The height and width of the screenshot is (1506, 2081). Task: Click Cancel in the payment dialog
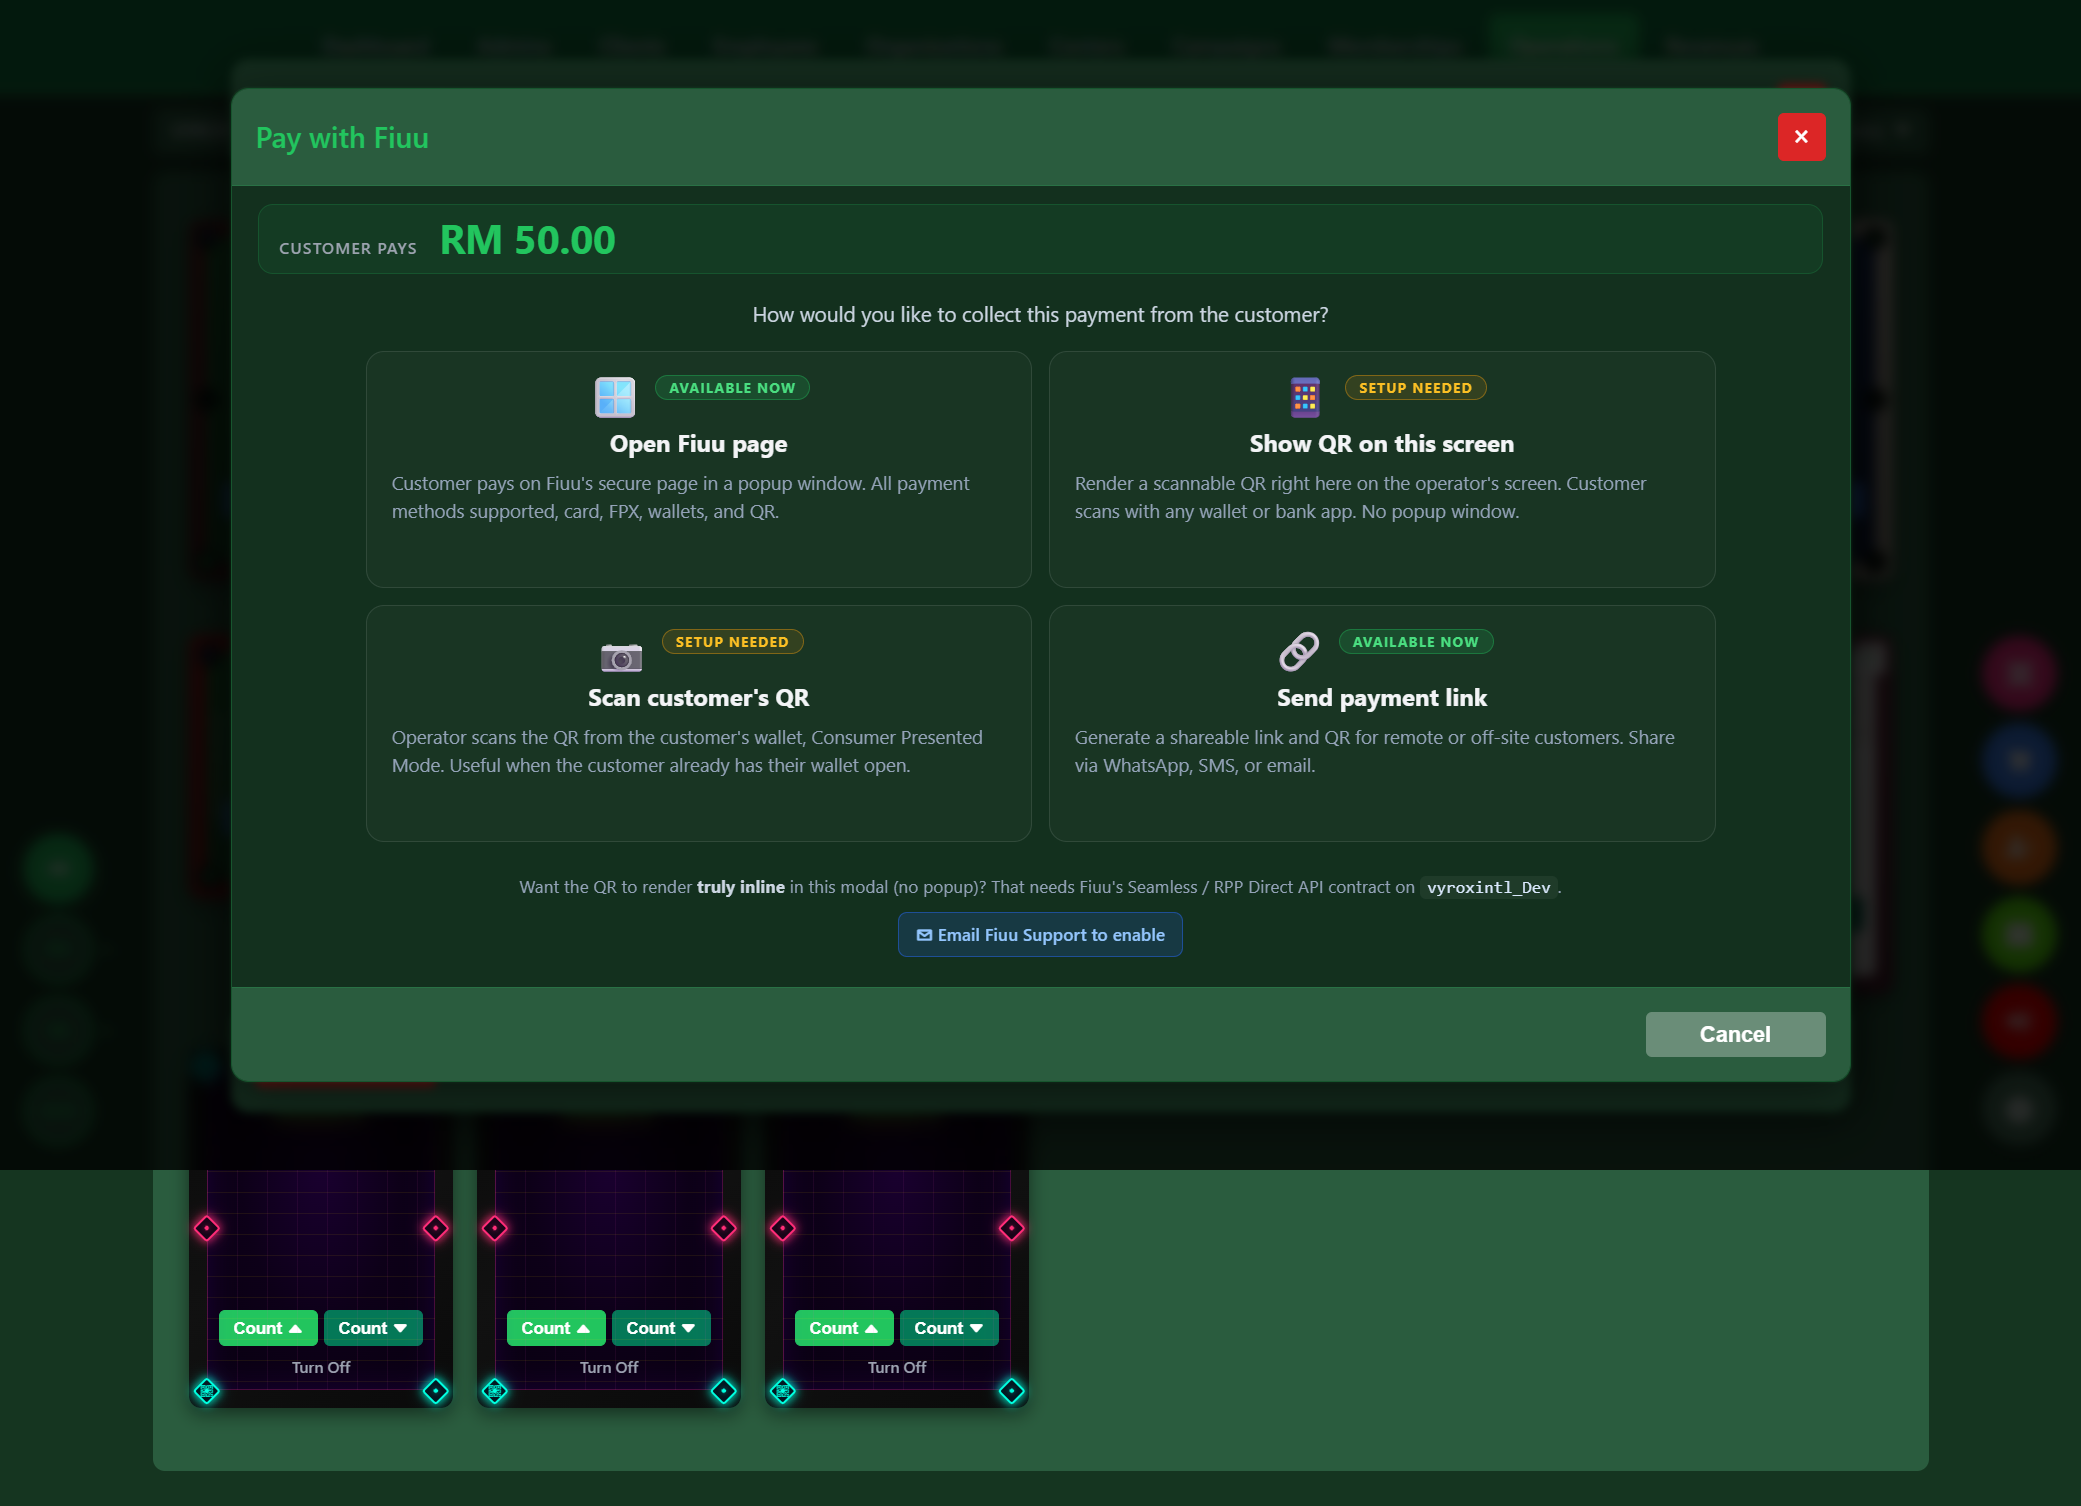pyautogui.click(x=1735, y=1034)
